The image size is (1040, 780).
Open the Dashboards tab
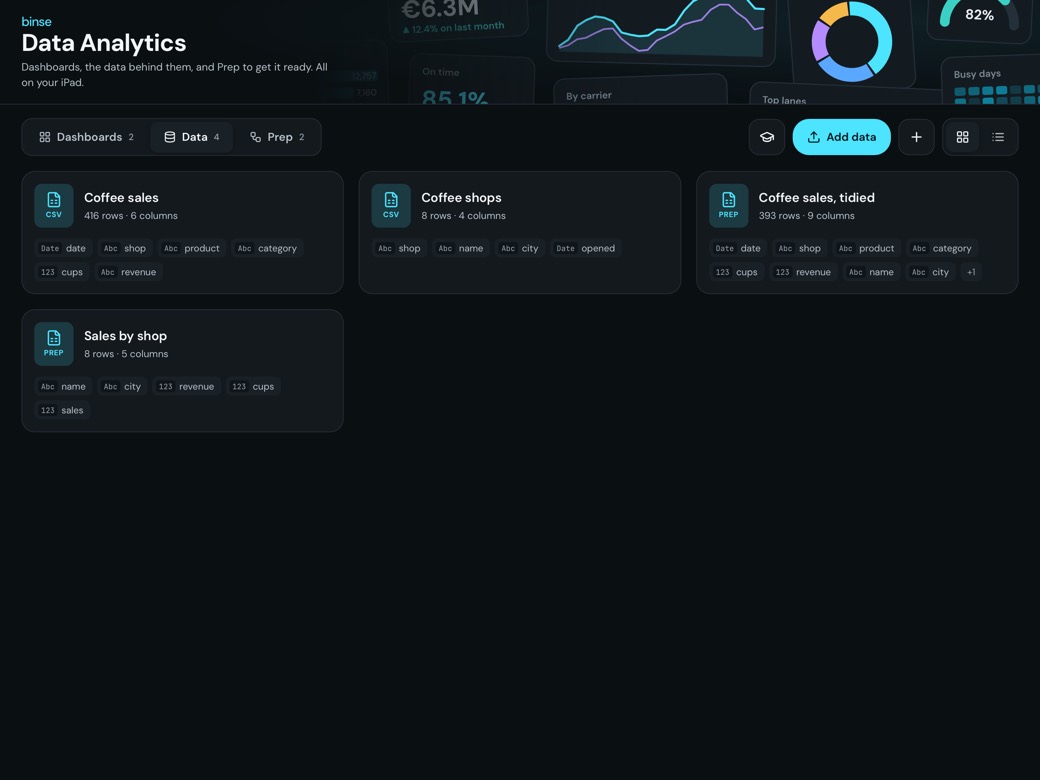point(86,137)
